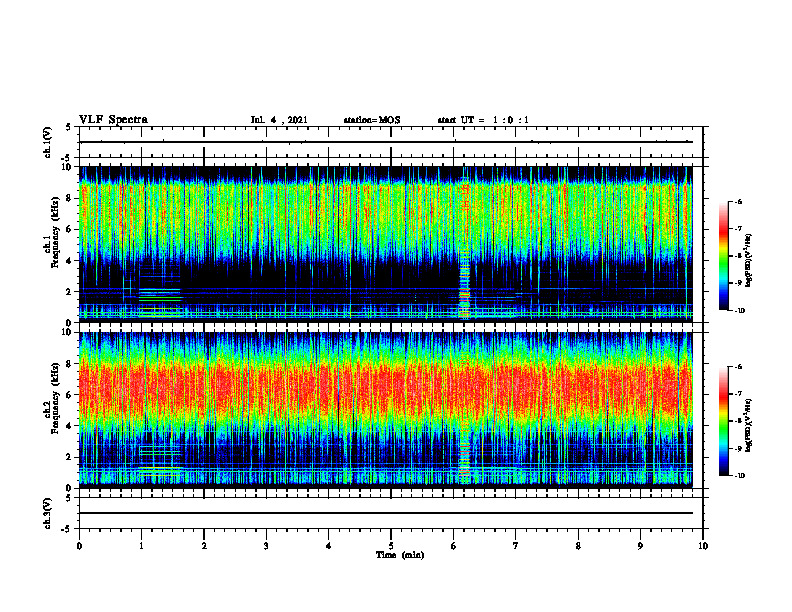Click the "-6" tick on ch.2 colorbar
This screenshot has height=612, width=792.
(738, 367)
